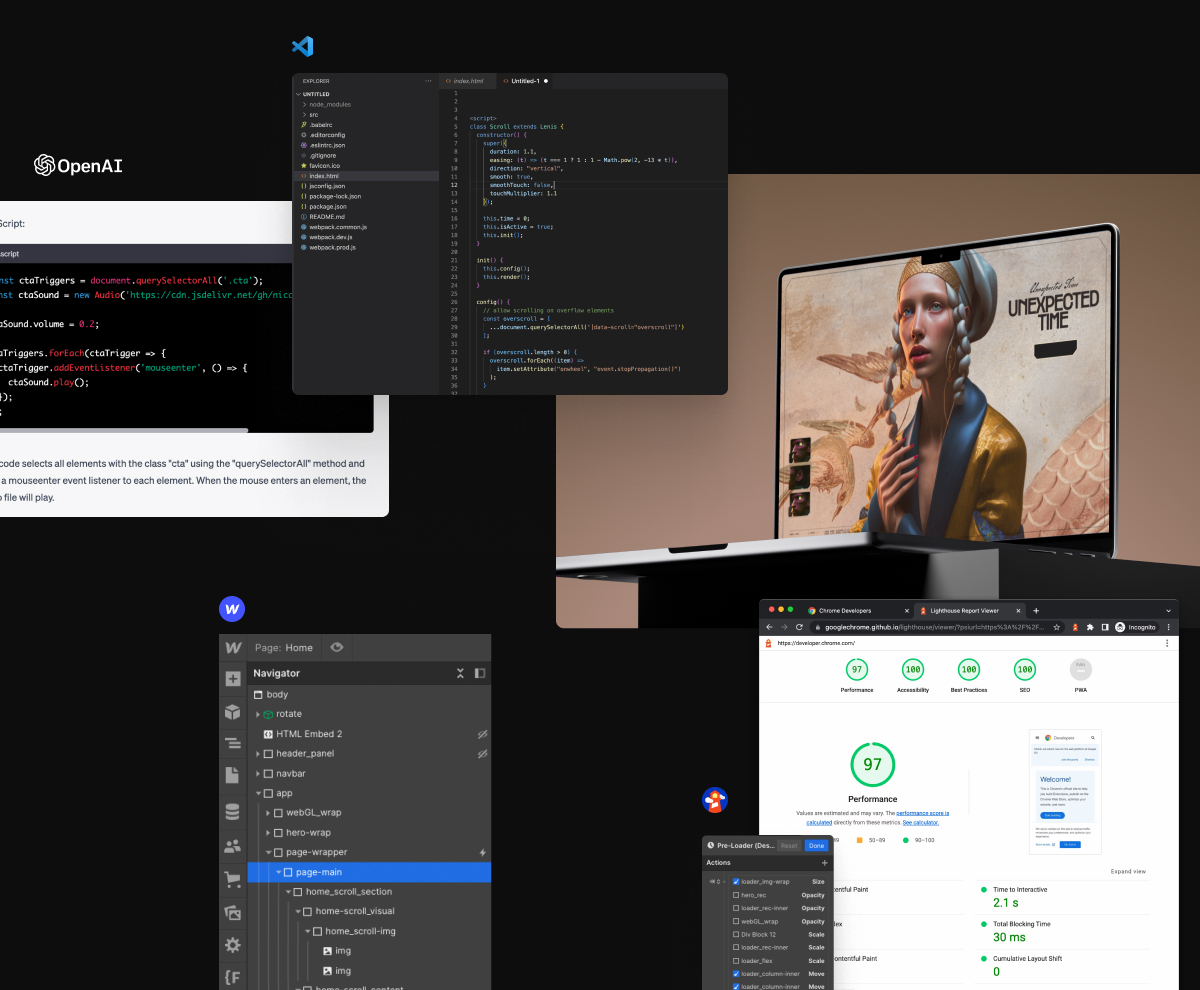
Task: Toggle visibility of the HTML Embed 2 element
Action: pyautogui.click(x=483, y=733)
